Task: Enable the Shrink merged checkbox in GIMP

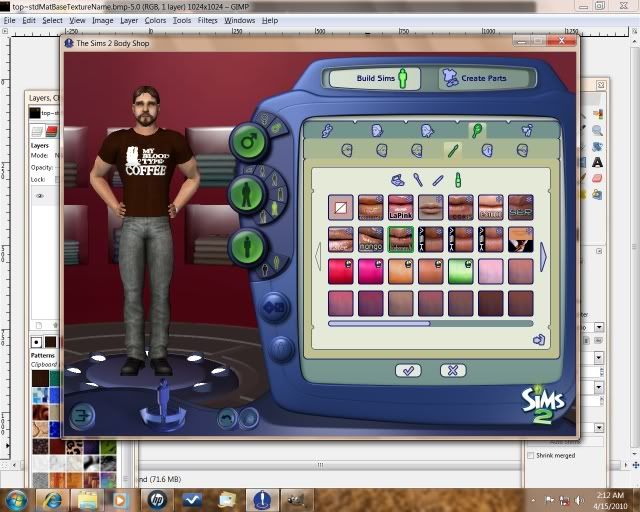Action: pos(531,455)
